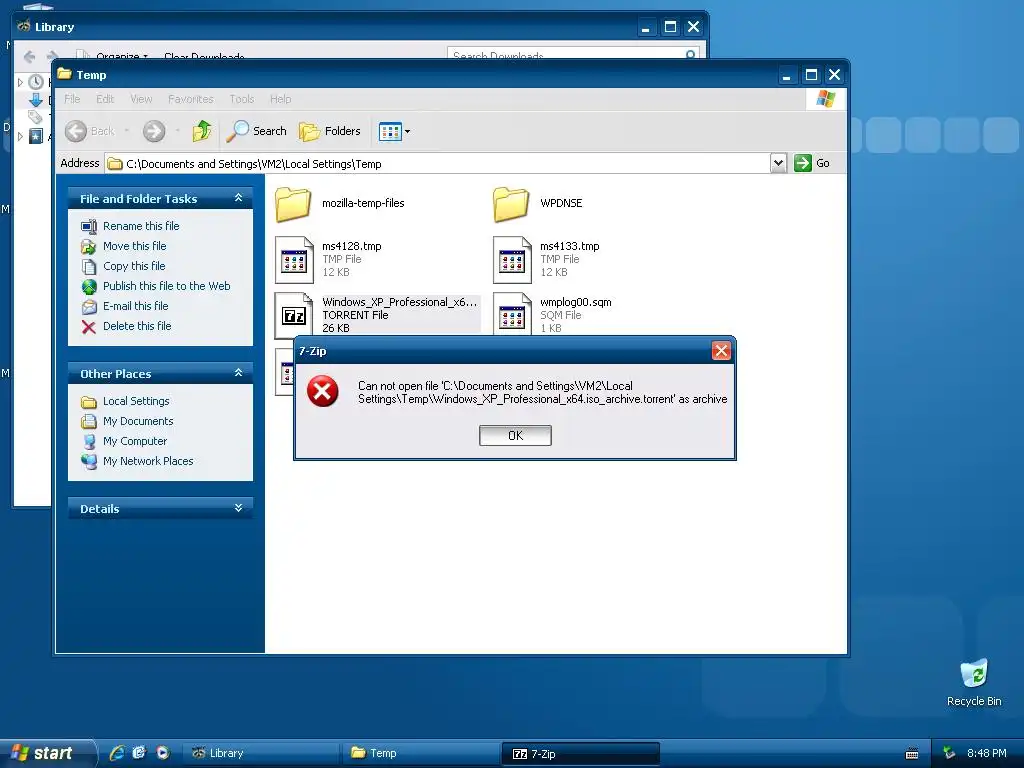Collapse the Other Places panel
1024x768 pixels.
click(x=238, y=373)
